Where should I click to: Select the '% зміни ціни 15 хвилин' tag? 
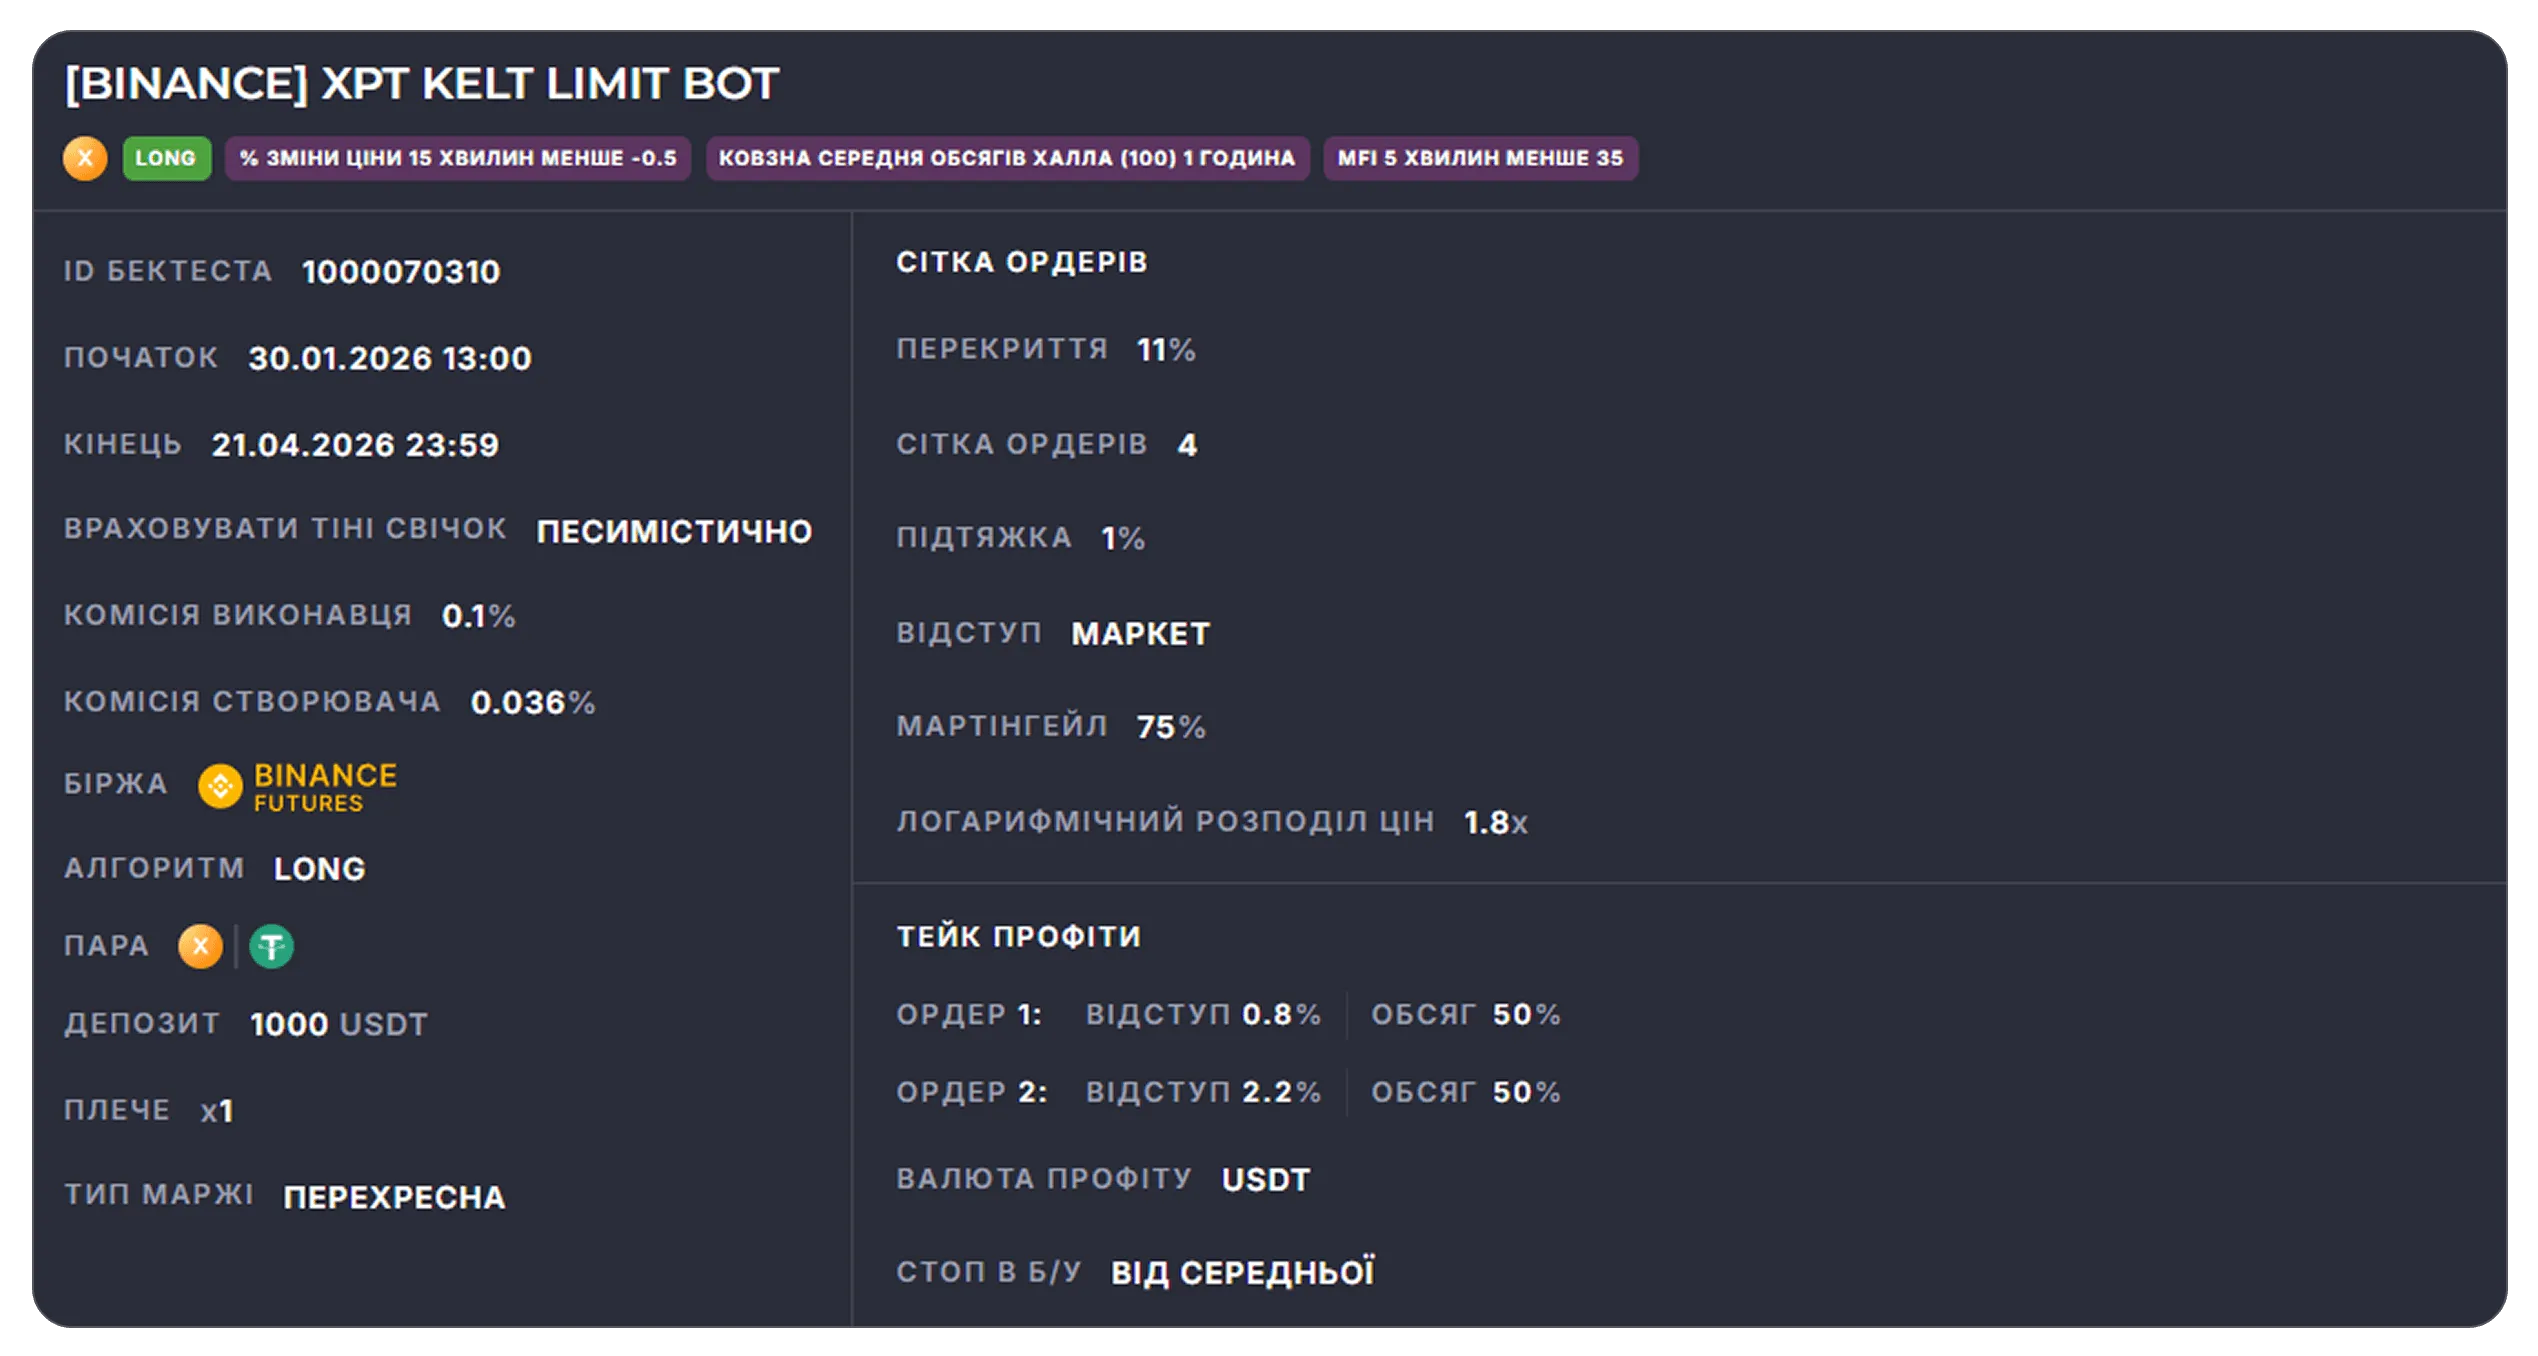point(458,158)
